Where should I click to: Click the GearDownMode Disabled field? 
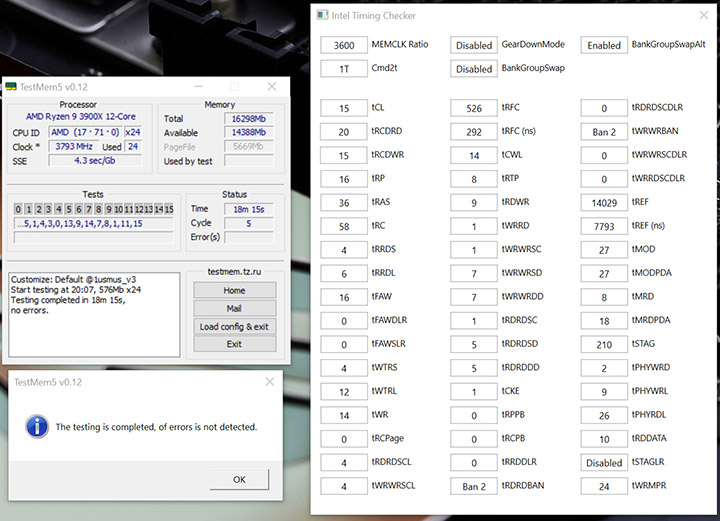474,45
